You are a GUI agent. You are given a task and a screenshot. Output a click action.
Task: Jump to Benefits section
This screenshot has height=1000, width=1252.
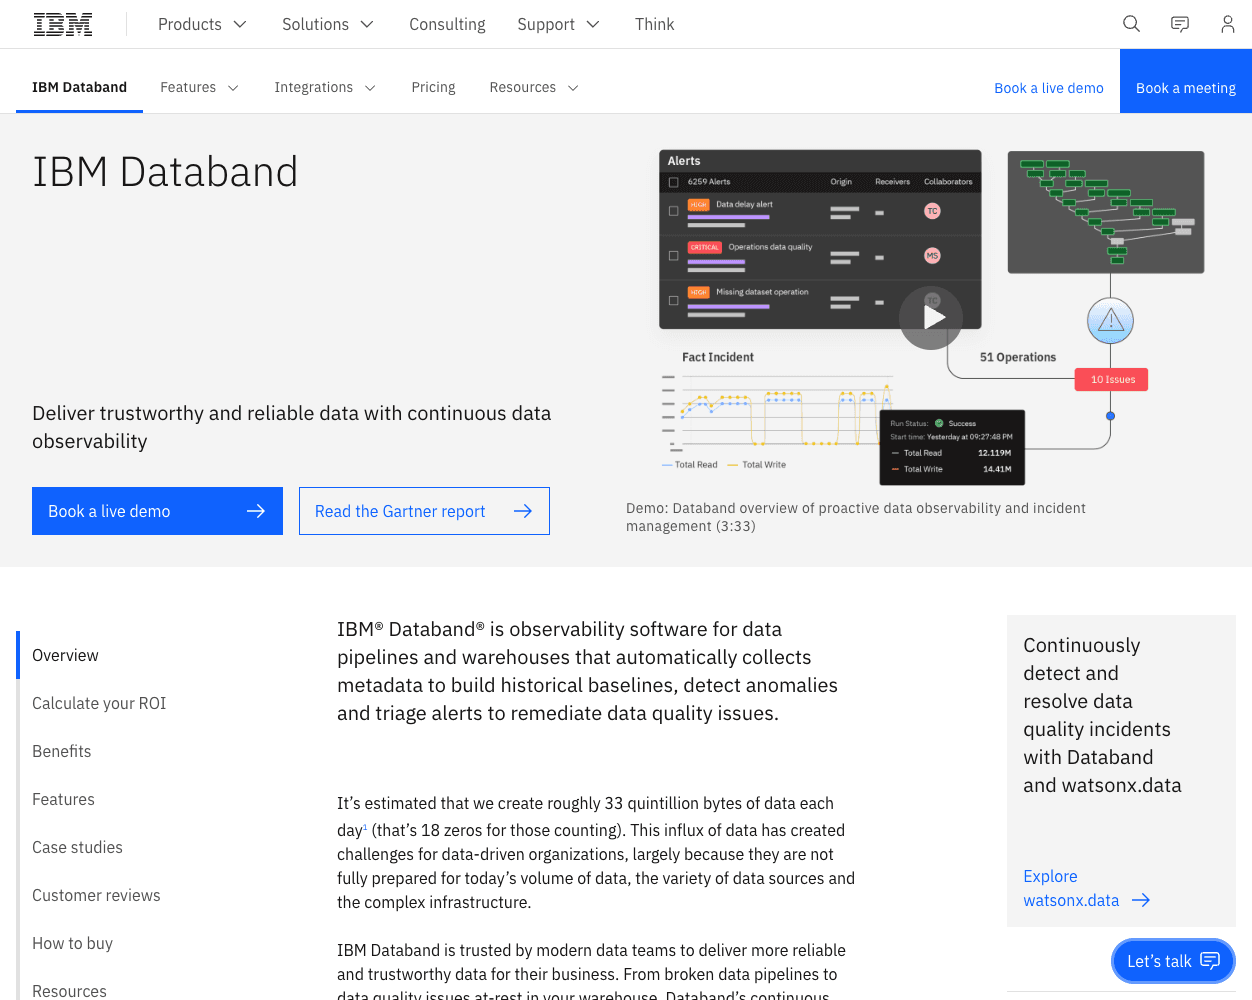click(x=61, y=751)
